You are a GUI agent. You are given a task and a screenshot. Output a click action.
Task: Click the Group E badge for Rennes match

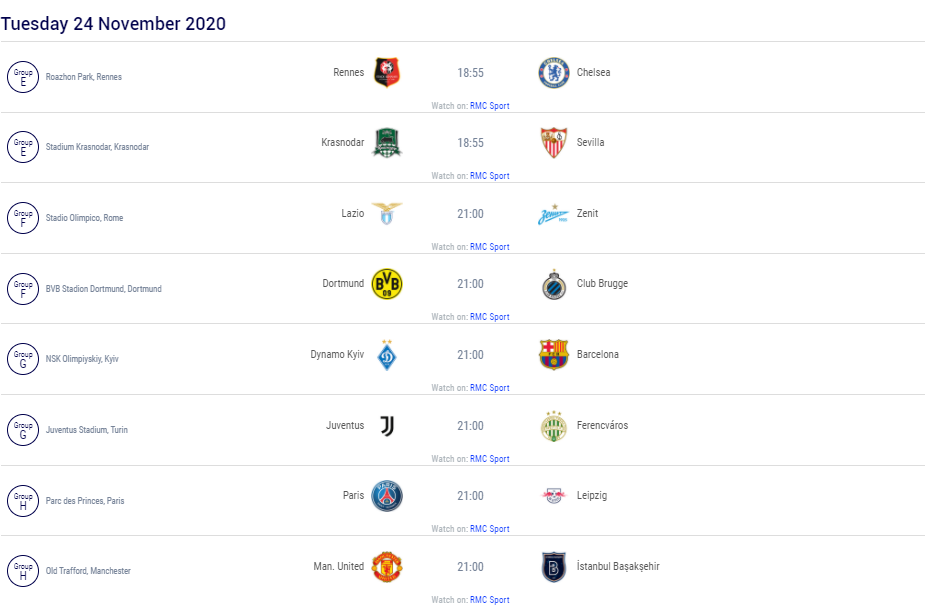click(x=23, y=77)
